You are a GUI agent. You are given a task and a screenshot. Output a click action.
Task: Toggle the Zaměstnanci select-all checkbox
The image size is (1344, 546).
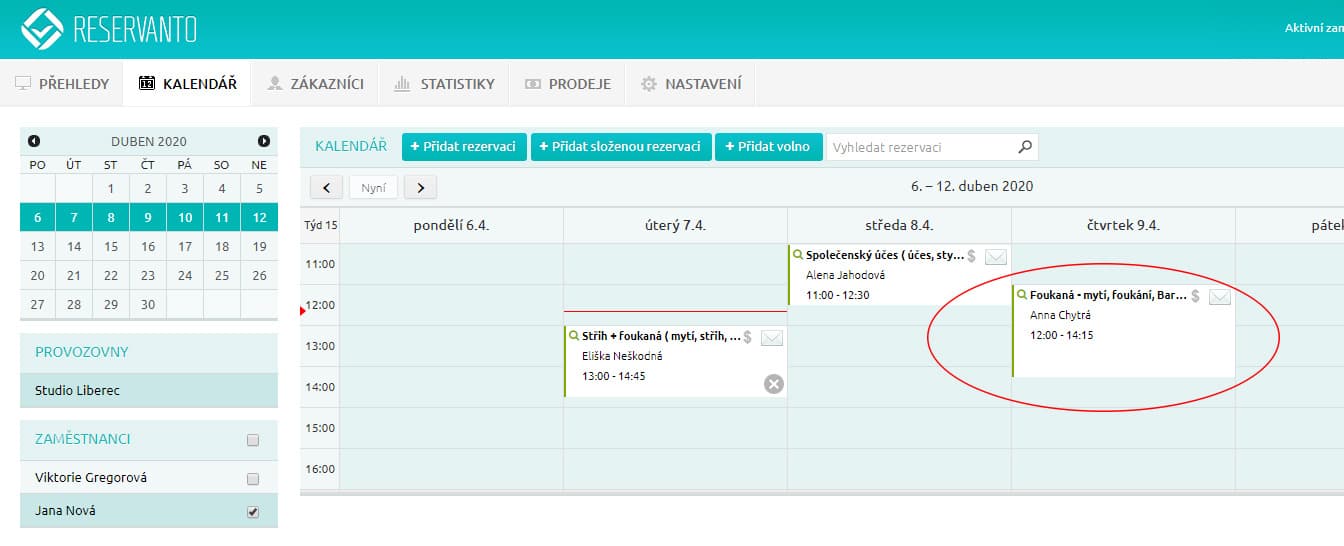[253, 440]
